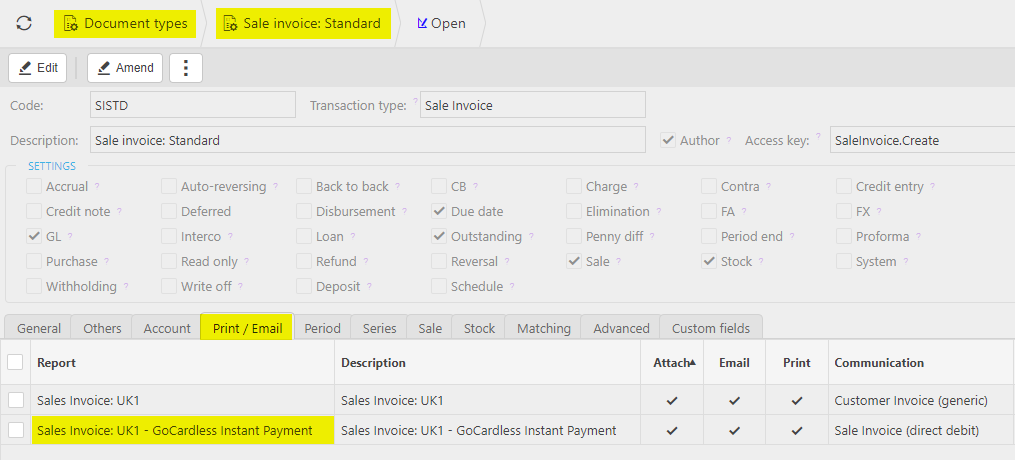Tick the select-all checkbox in table header

15,362
